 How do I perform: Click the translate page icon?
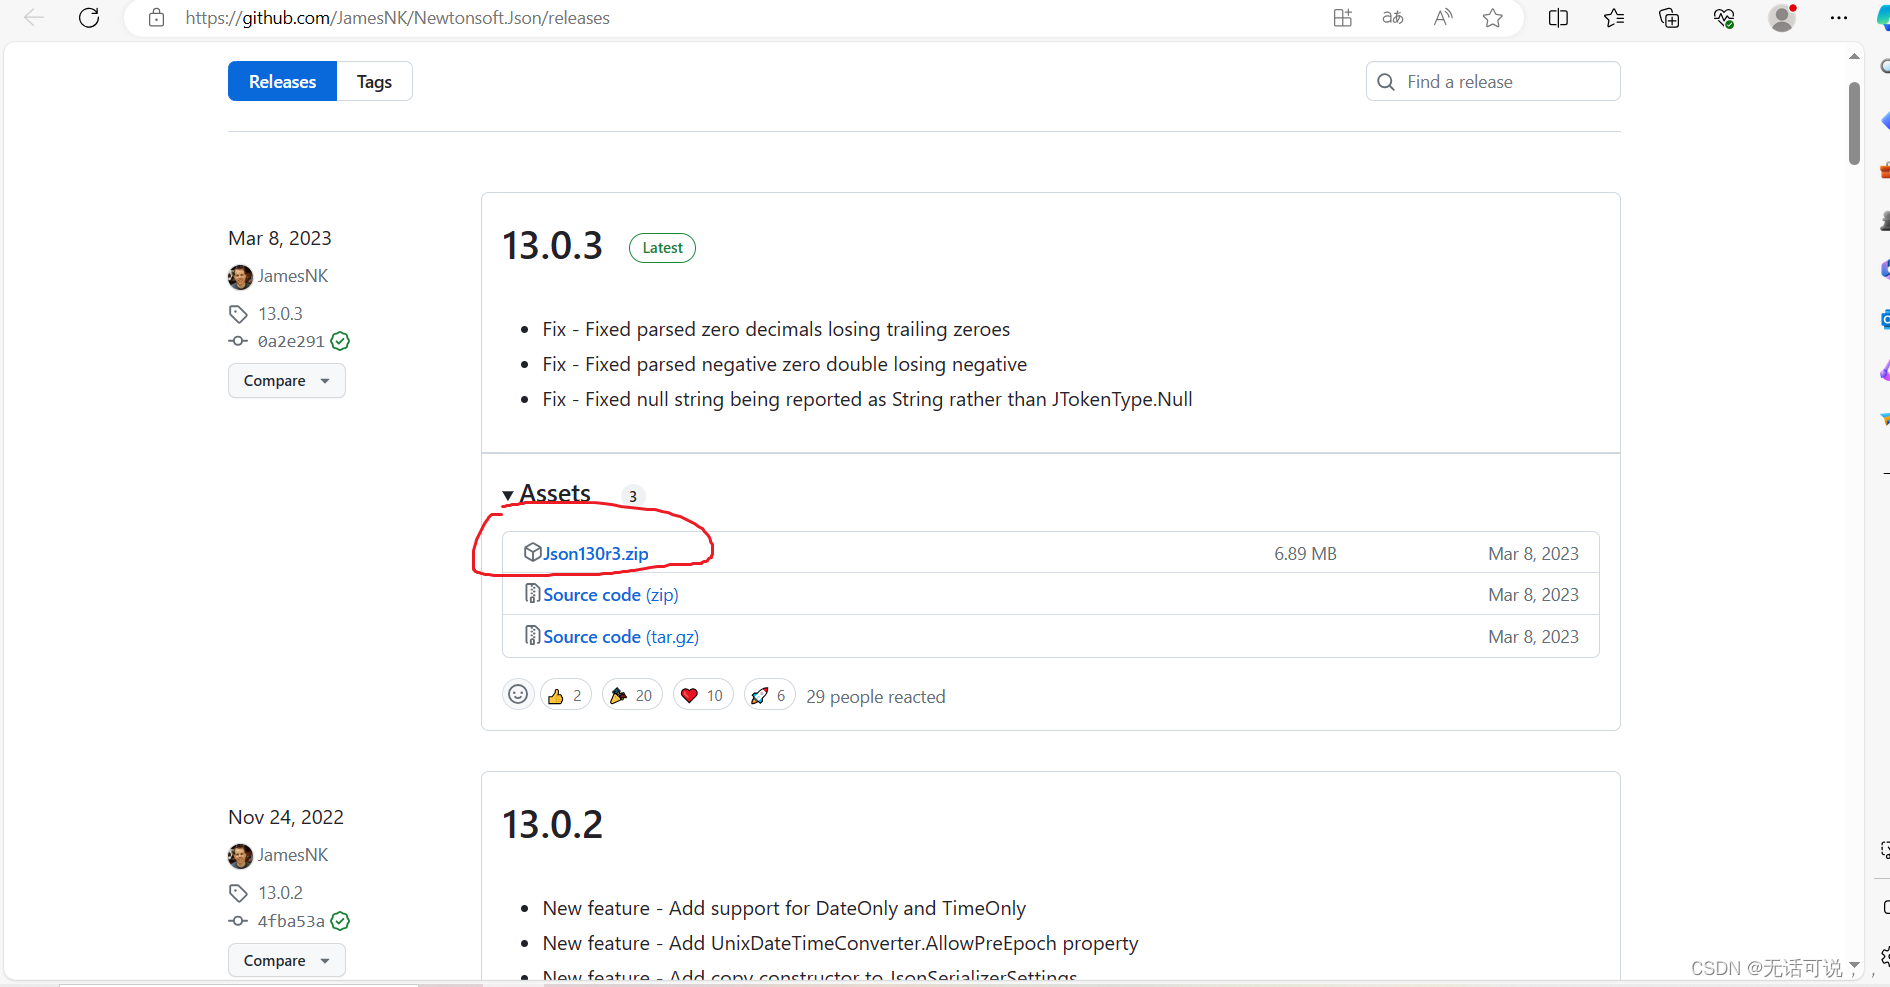1393,18
